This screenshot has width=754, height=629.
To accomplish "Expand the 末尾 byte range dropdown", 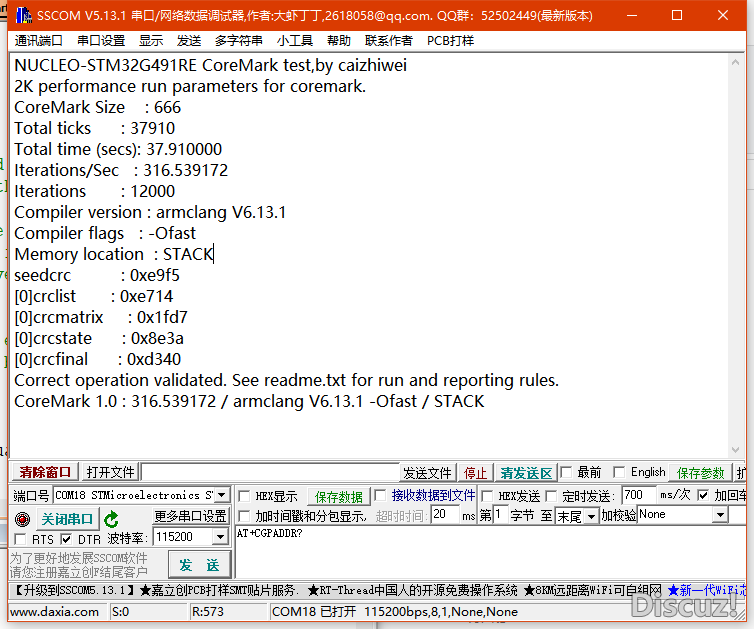I will pyautogui.click(x=591, y=516).
